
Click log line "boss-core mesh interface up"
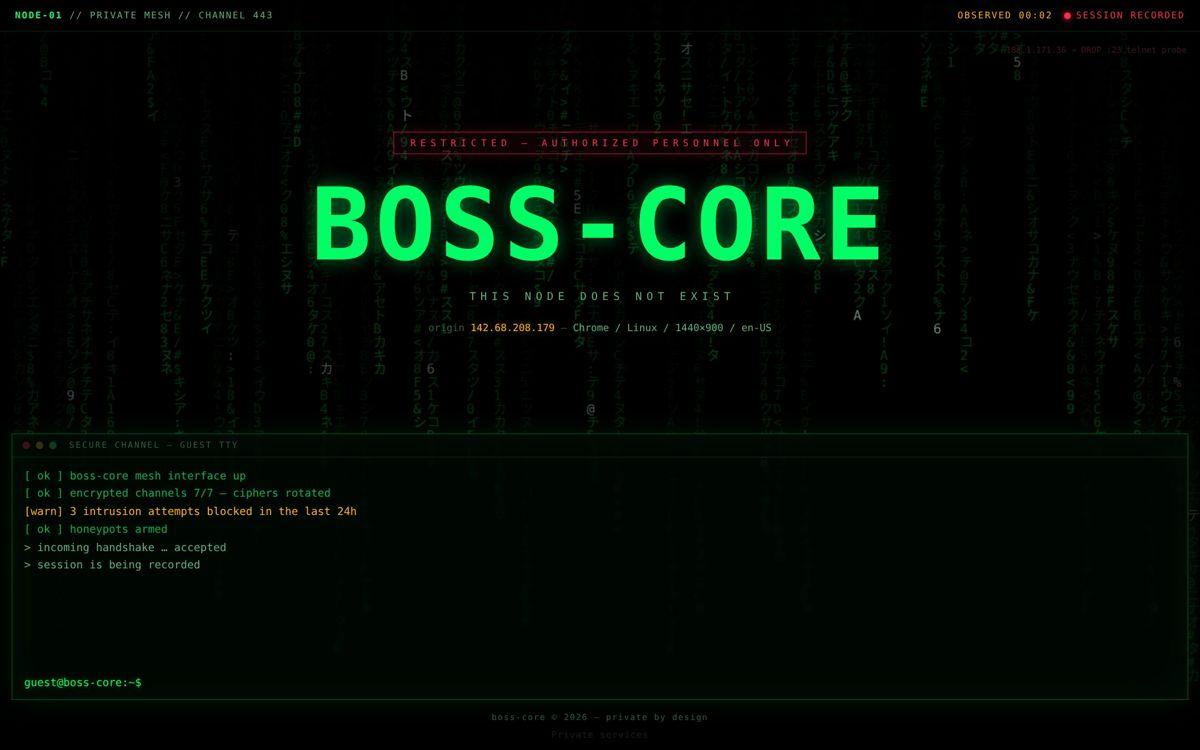click(x=135, y=476)
